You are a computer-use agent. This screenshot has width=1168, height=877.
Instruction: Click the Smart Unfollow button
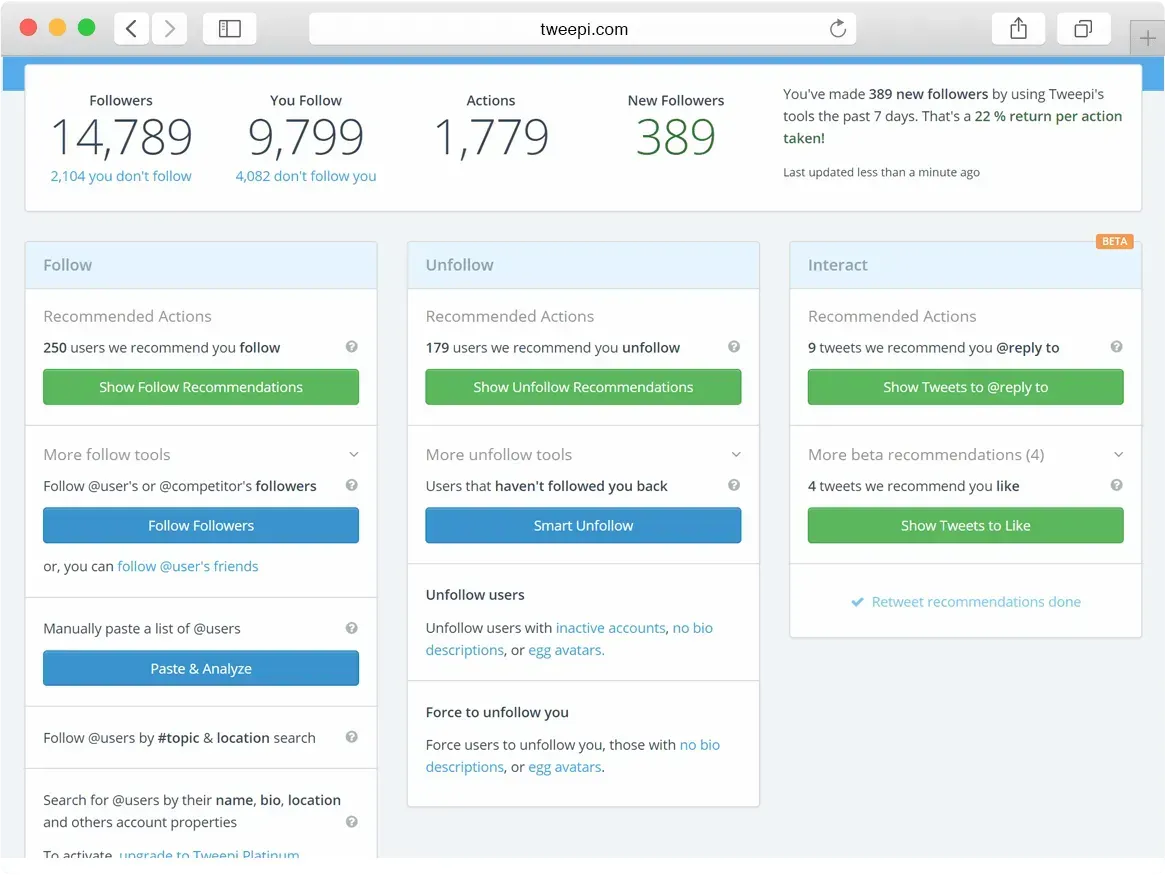pos(583,526)
